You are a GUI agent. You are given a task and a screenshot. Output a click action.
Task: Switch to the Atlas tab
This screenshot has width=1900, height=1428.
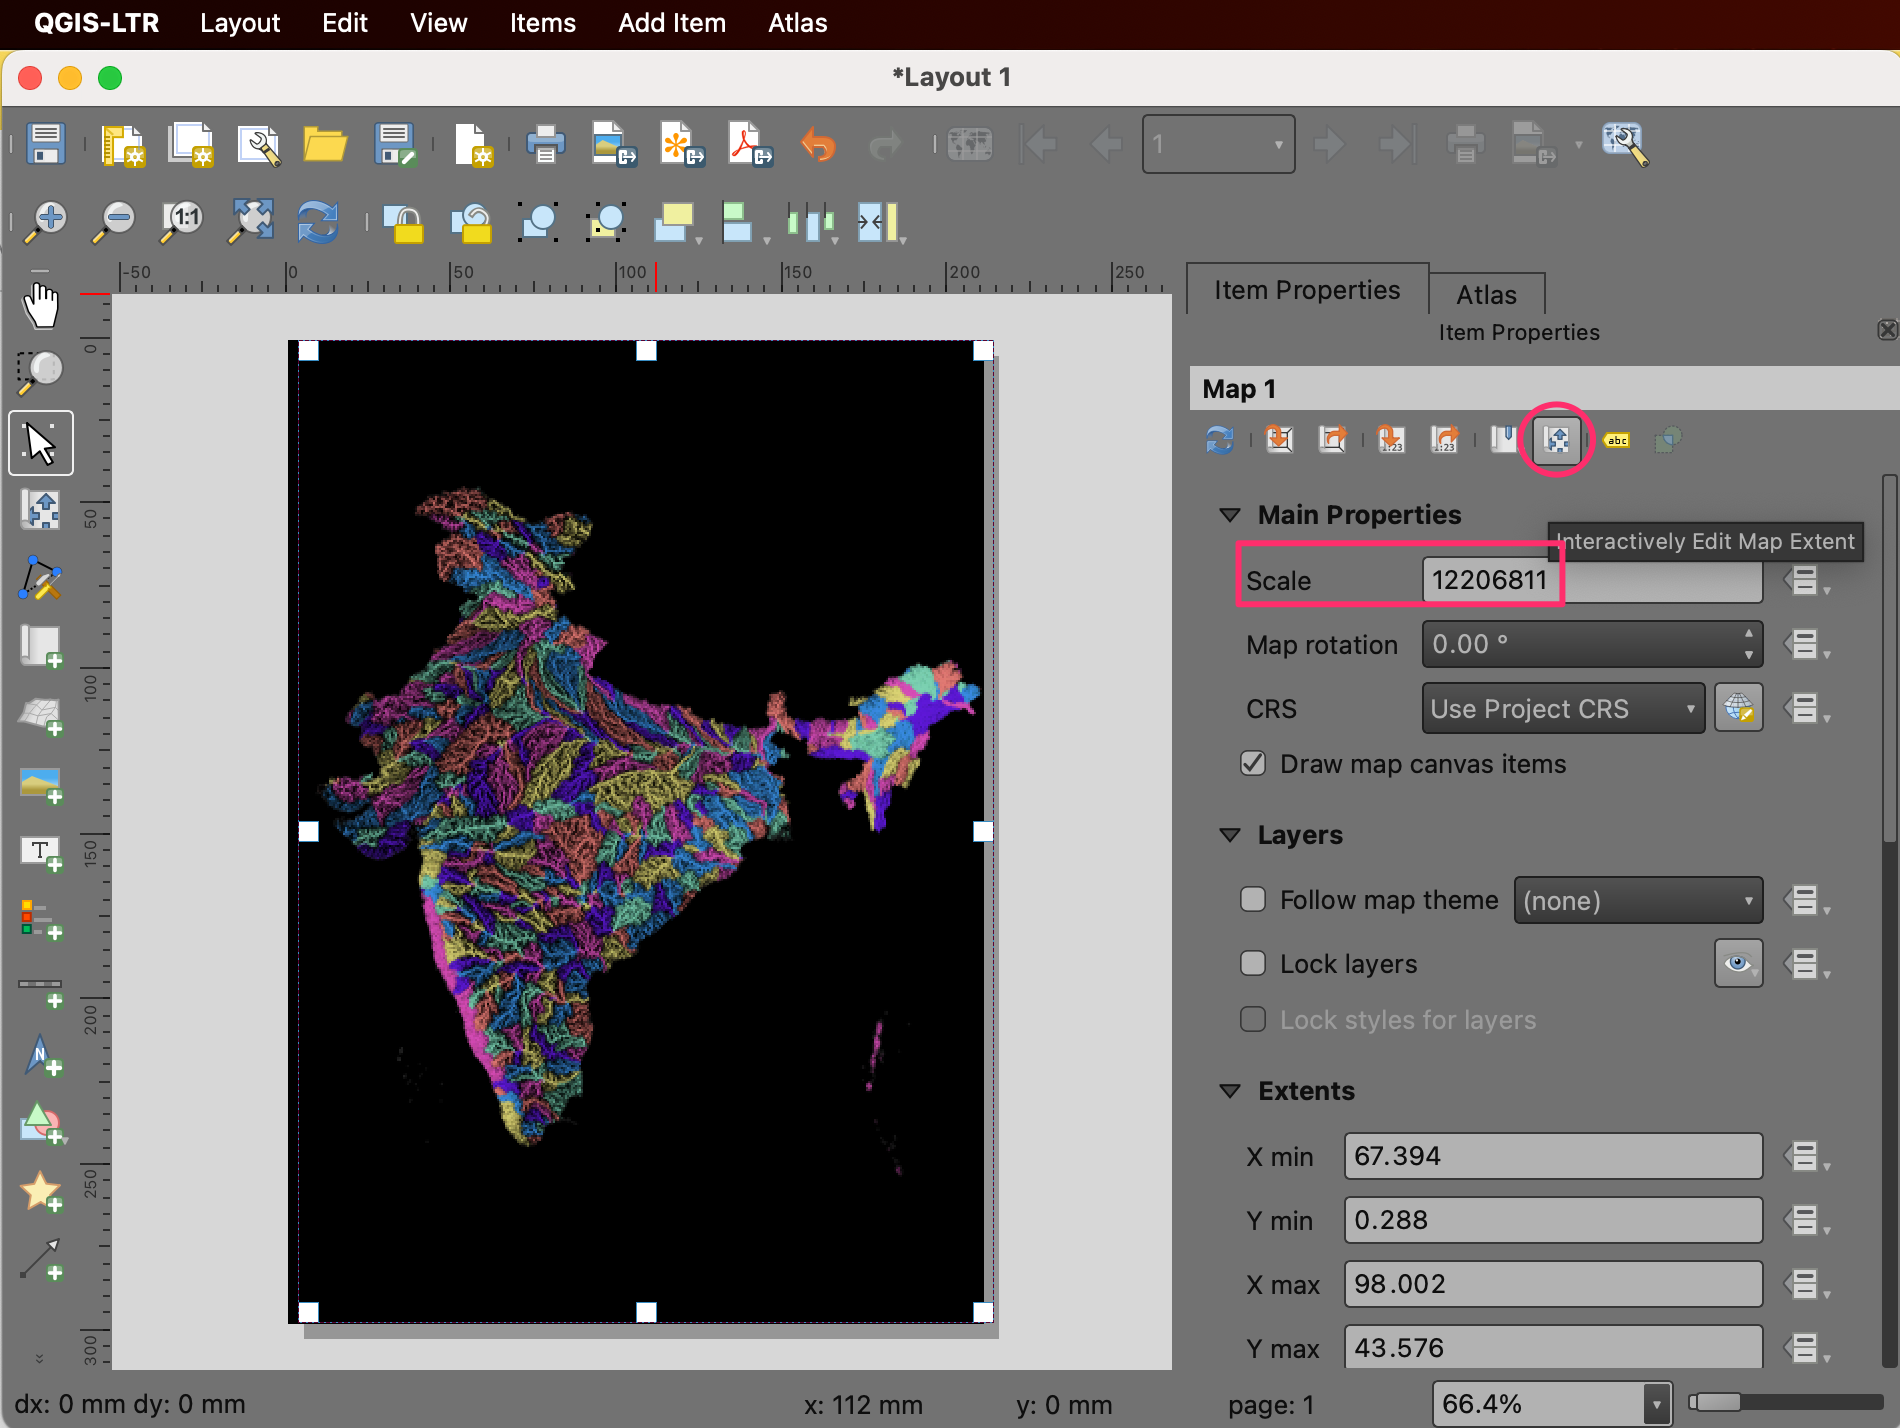tap(1486, 295)
